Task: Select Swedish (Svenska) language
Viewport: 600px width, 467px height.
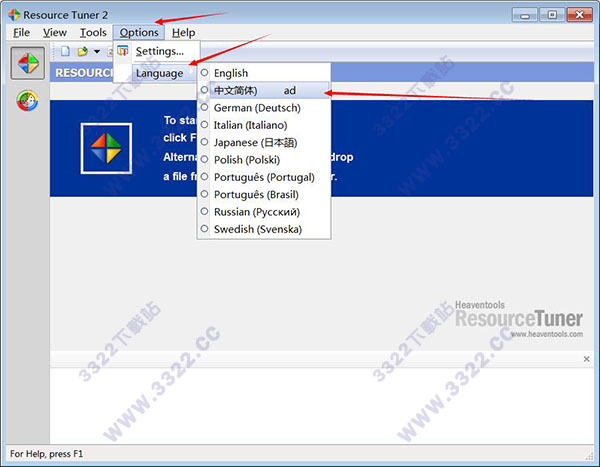Action: [264, 229]
